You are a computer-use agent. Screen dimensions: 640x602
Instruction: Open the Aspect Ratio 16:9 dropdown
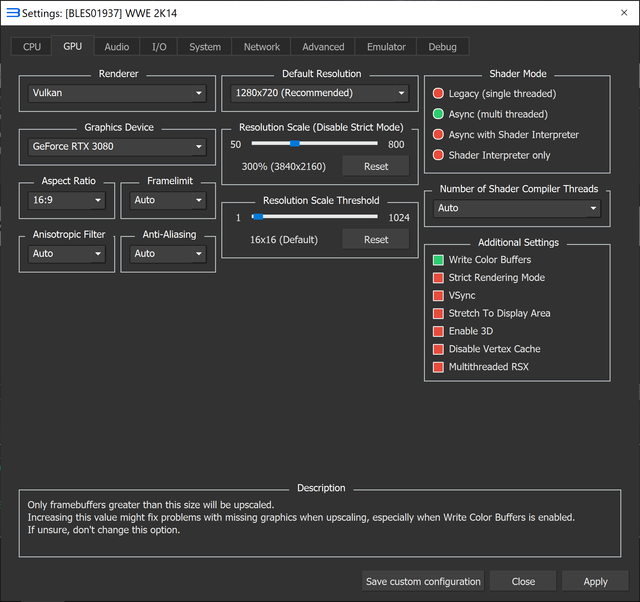[67, 200]
